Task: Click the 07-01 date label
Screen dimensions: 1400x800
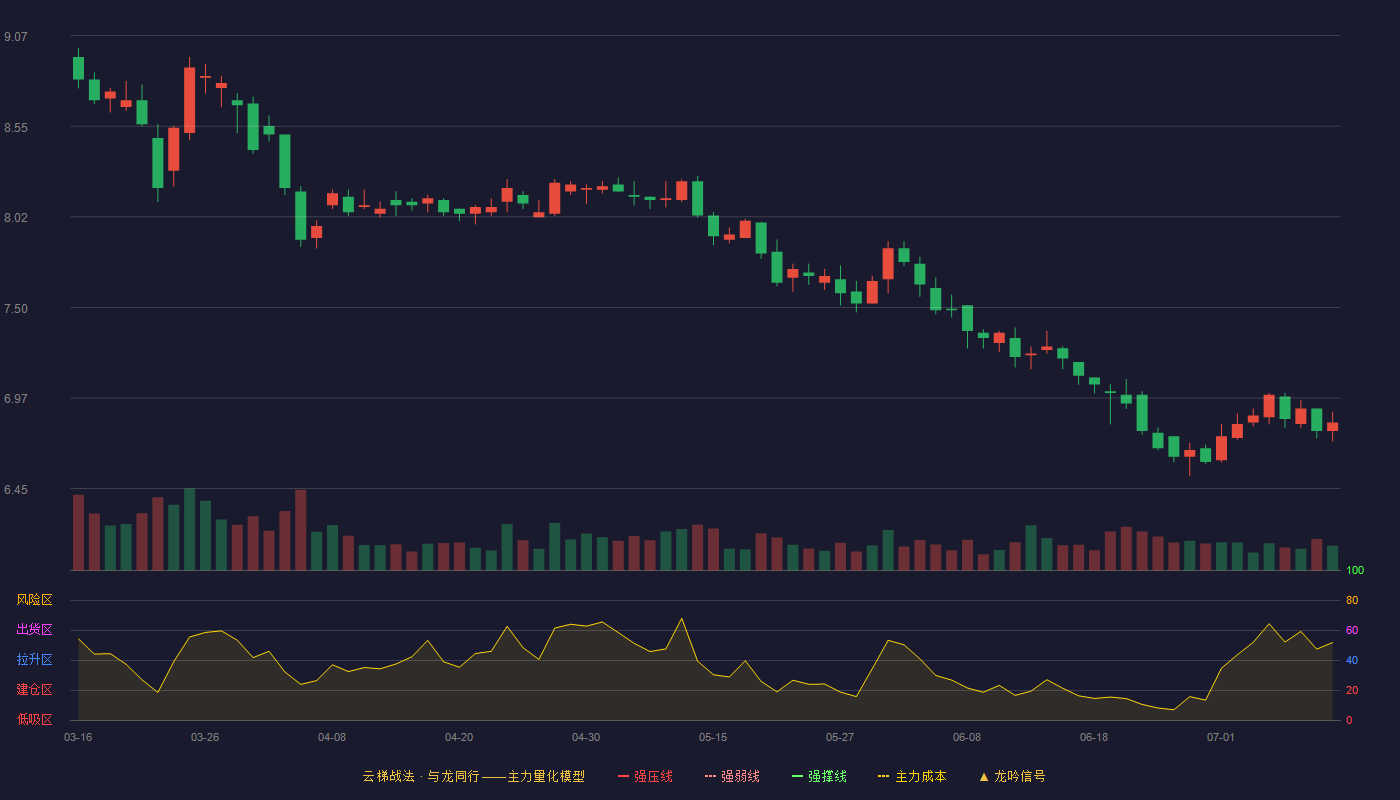Action: (x=1221, y=737)
